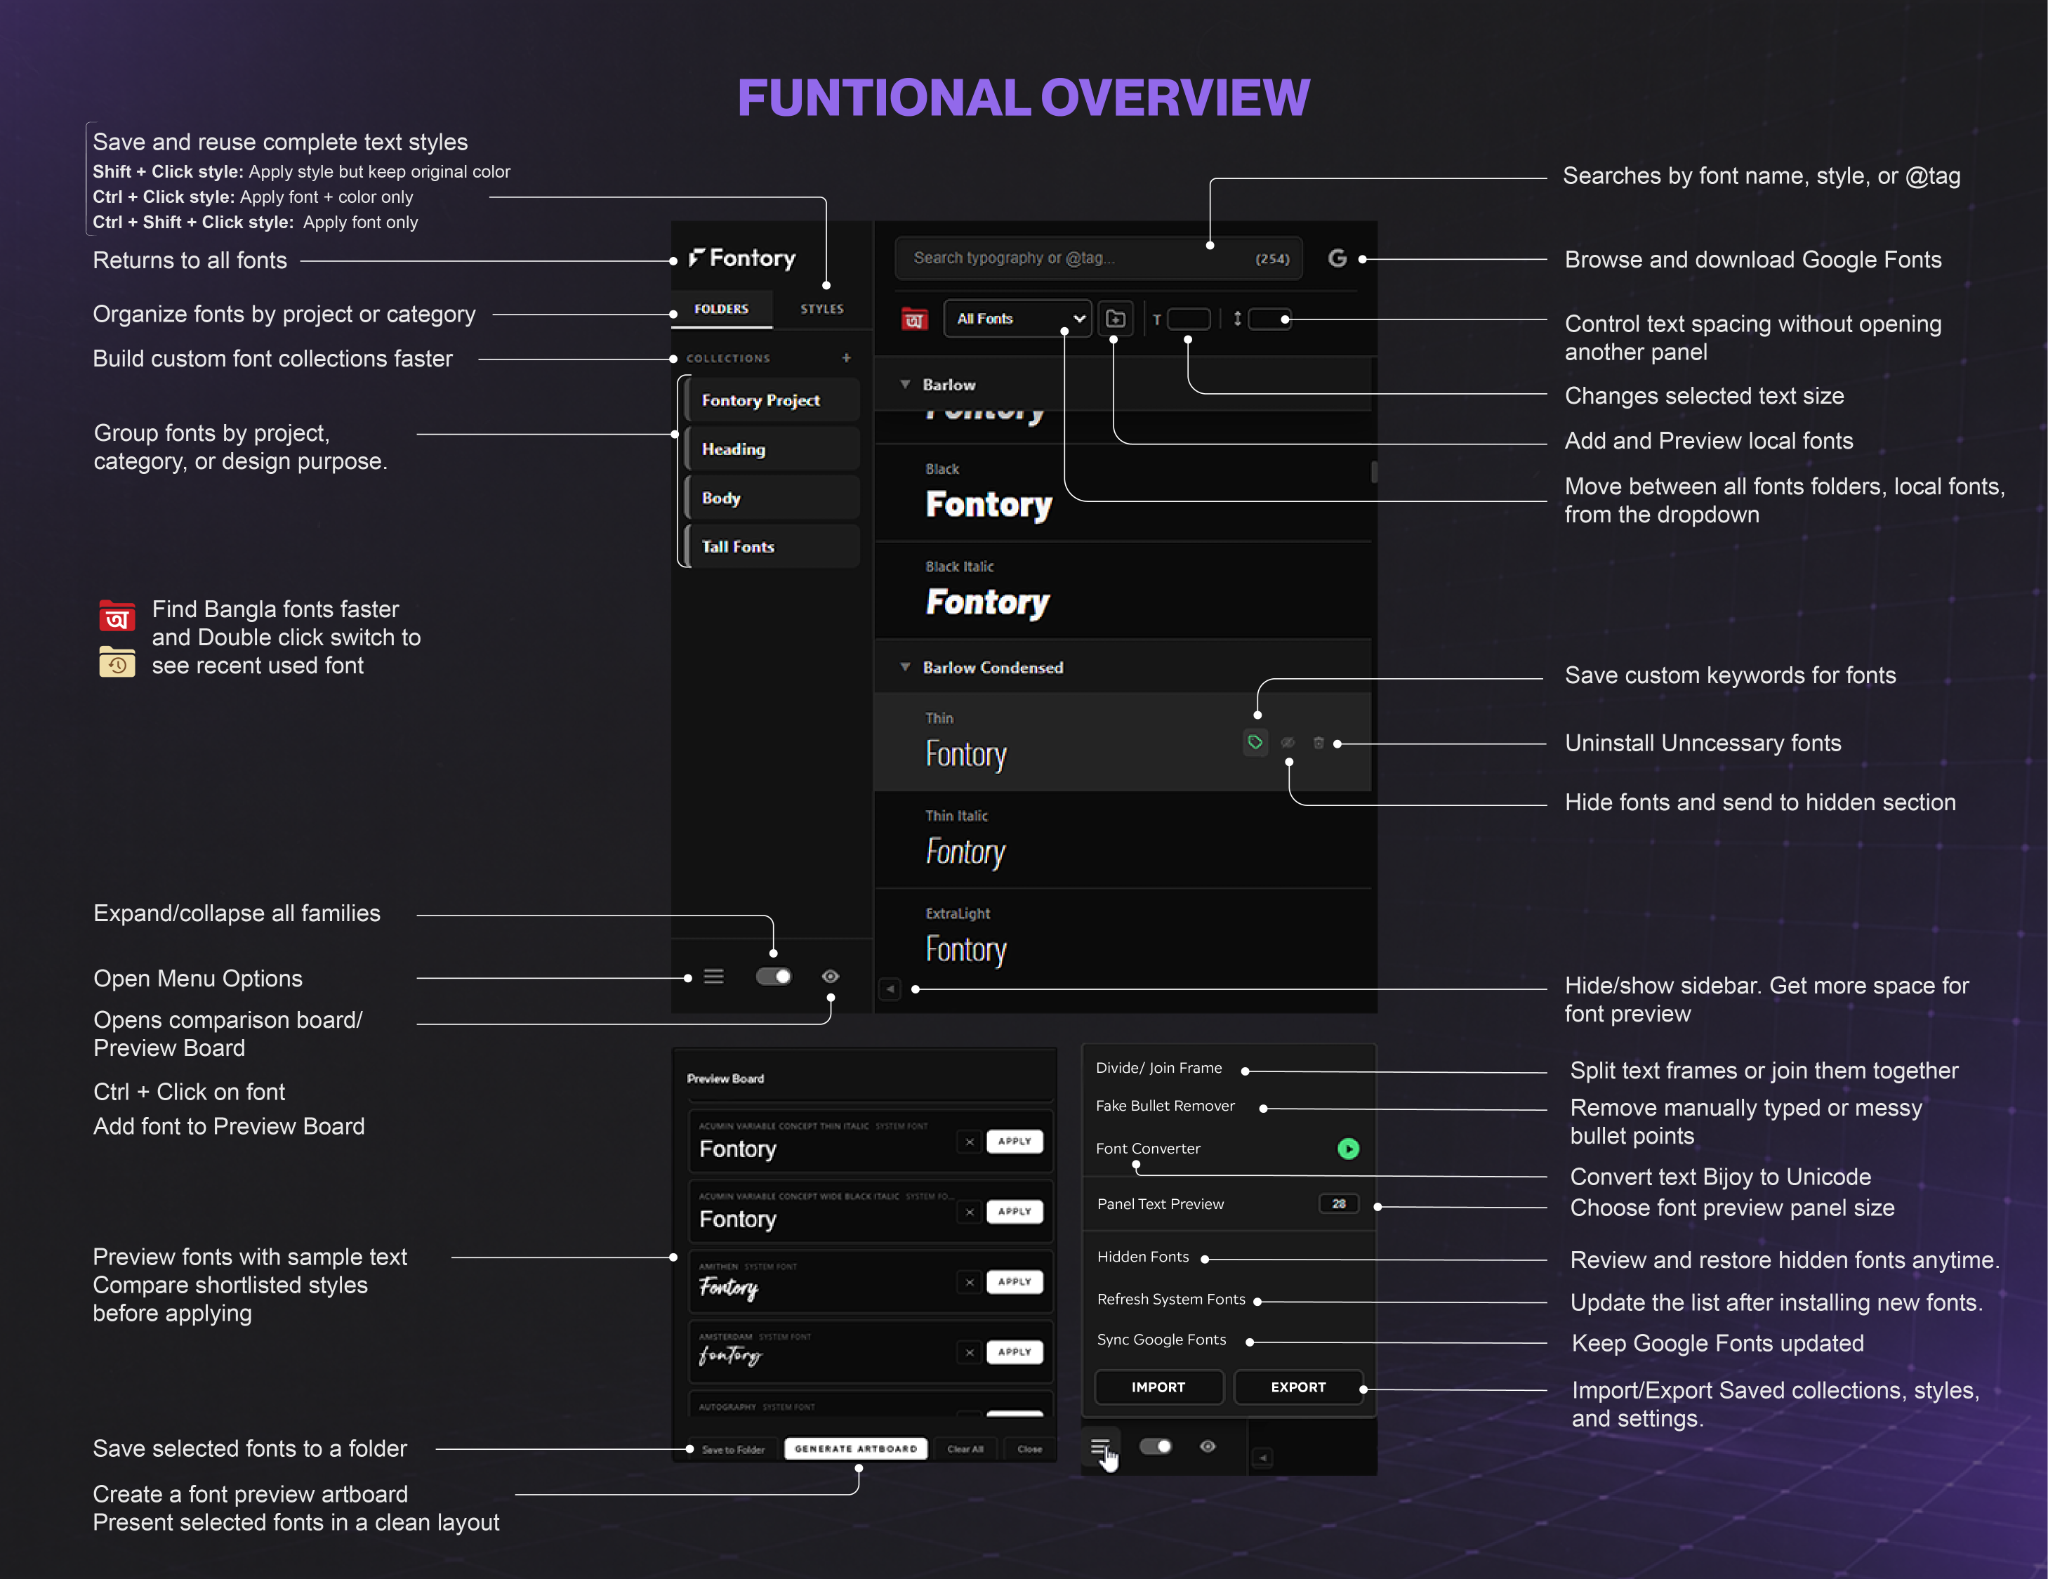Click the text size input box after T
This screenshot has height=1579, width=2048.
point(1189,319)
